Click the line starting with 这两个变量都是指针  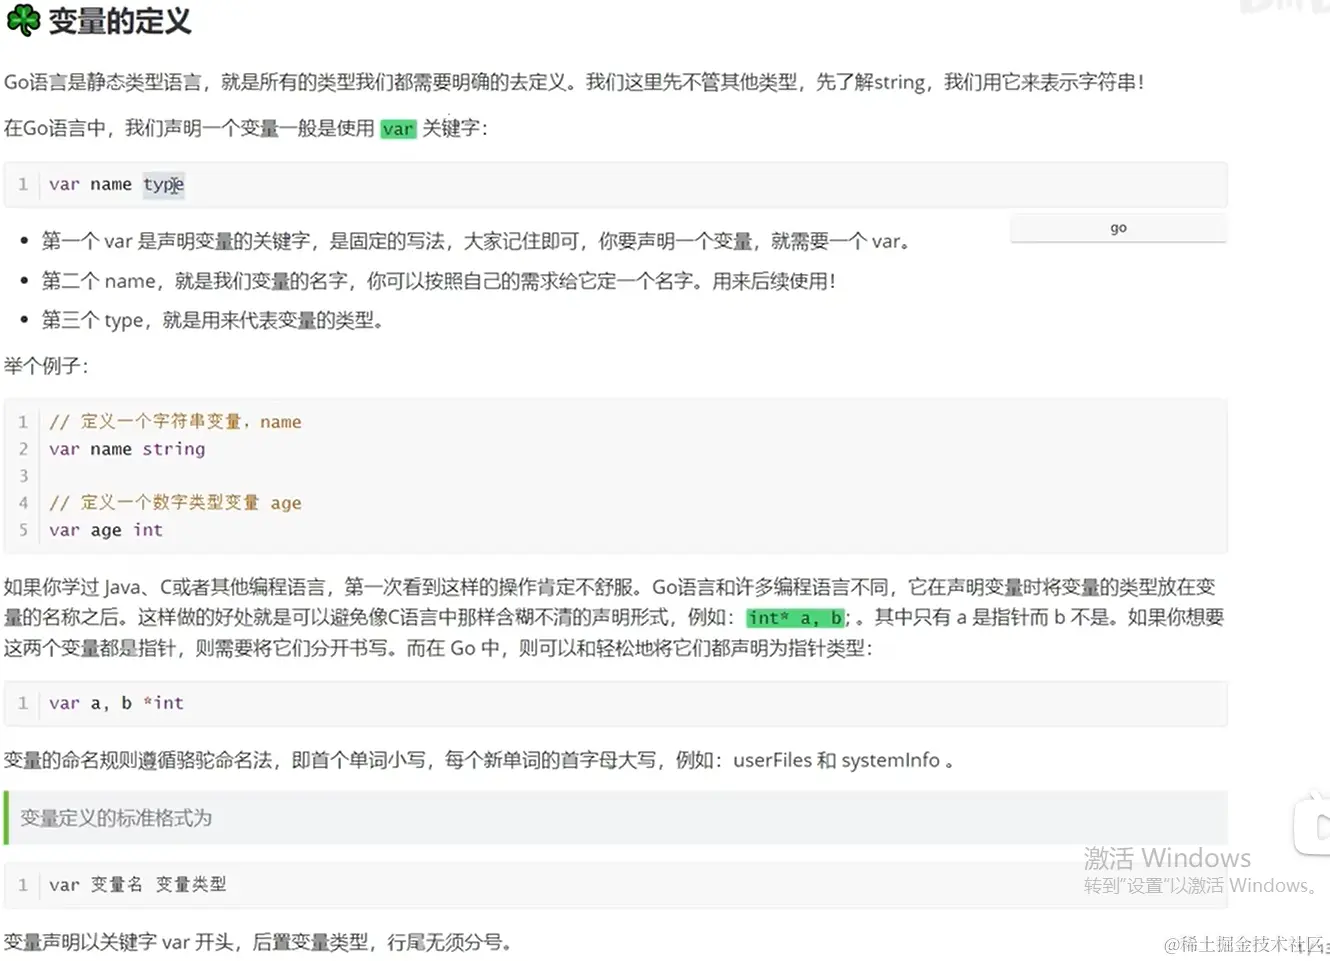[437, 648]
